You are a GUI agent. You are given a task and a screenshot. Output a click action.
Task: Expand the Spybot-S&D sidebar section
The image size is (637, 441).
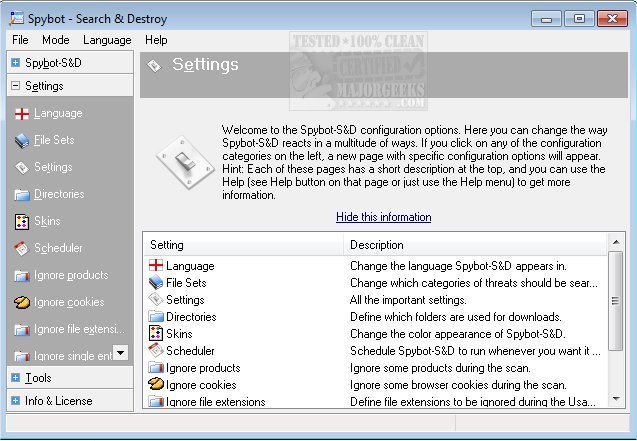[15, 63]
